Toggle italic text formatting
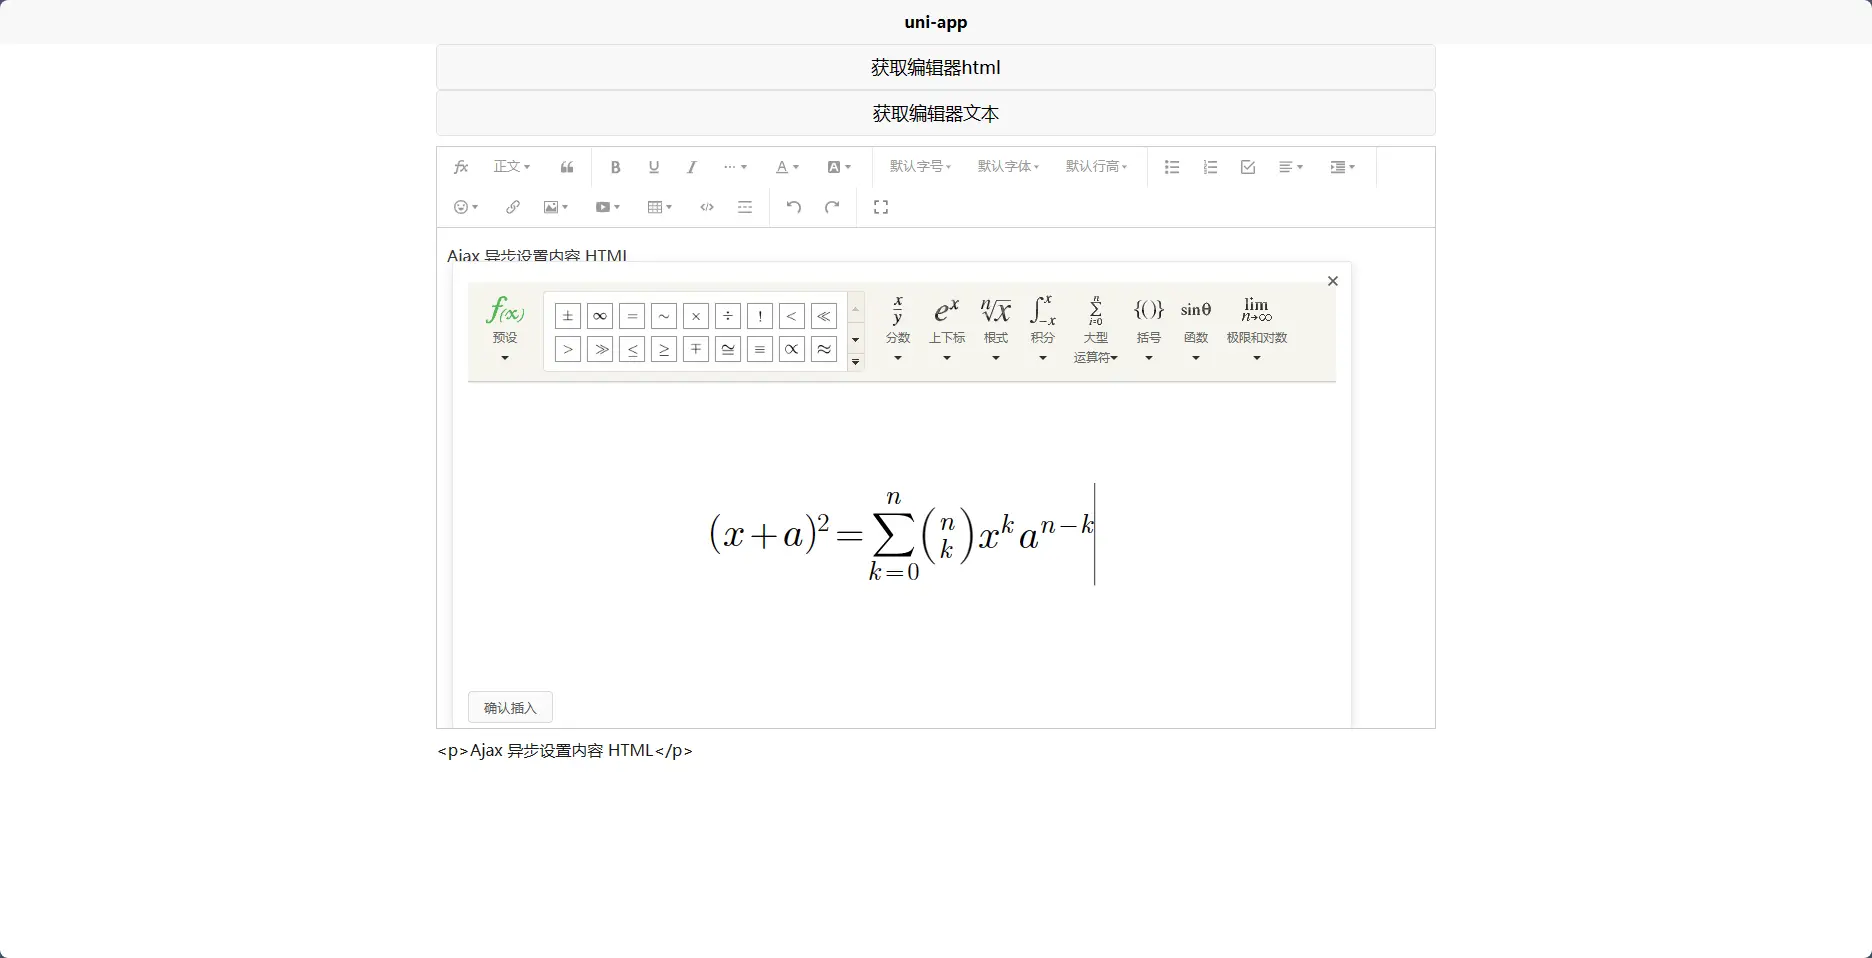This screenshot has width=1872, height=958. [x=691, y=167]
